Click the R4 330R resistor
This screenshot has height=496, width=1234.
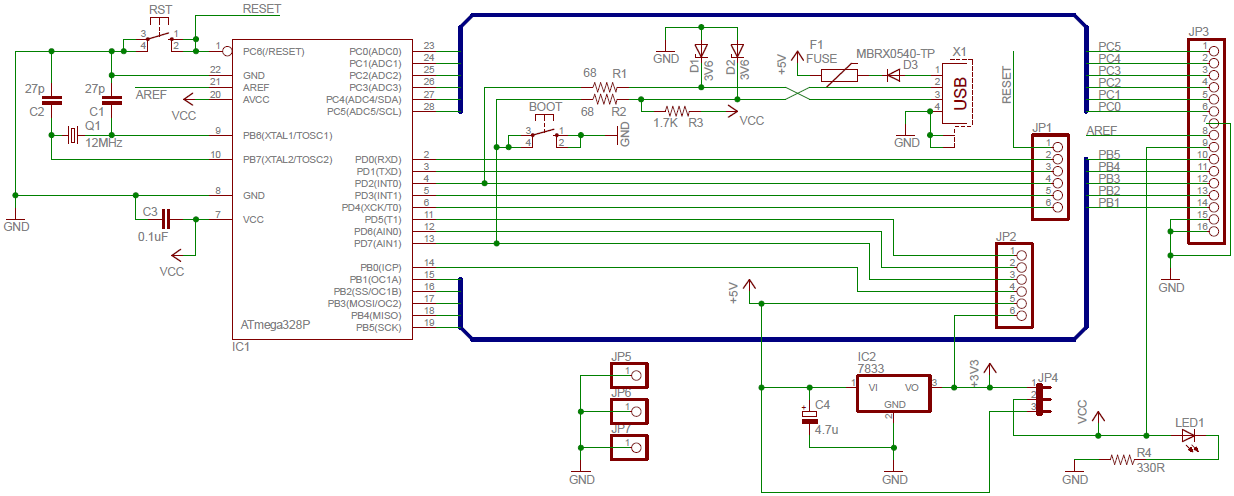click(1125, 460)
